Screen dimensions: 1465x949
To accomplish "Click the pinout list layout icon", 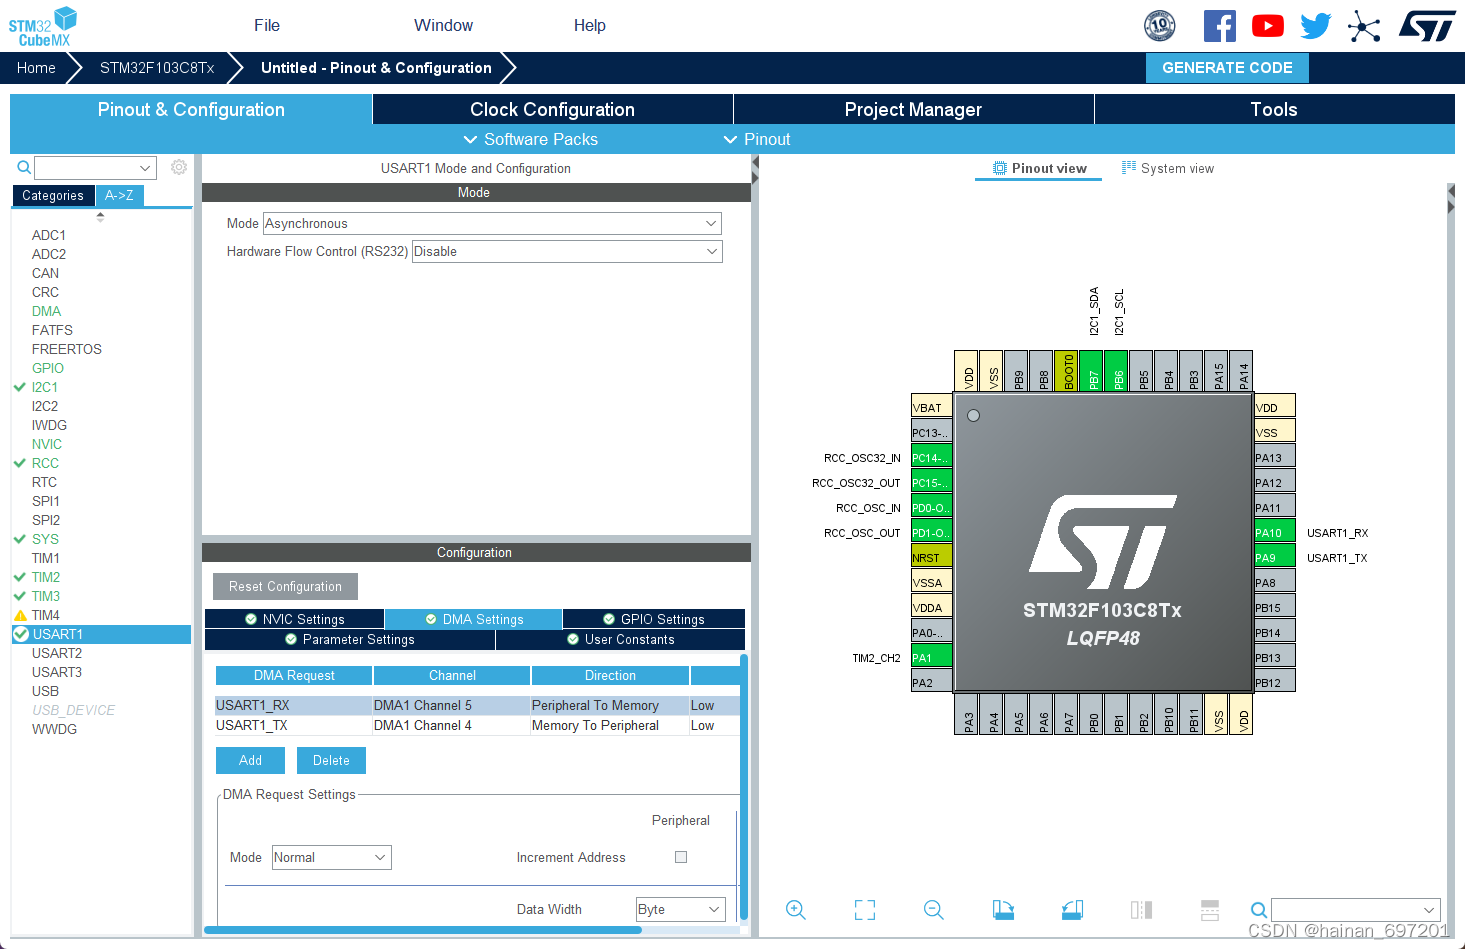I will (x=1210, y=910).
